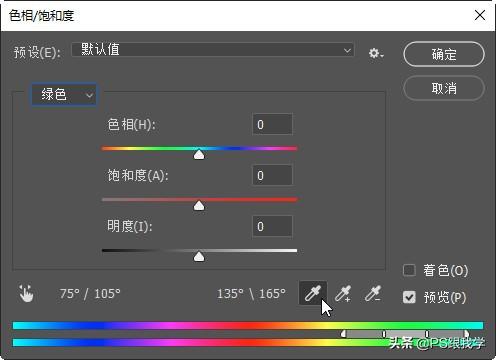Click the 明度 lightness slider handle
The width and height of the screenshot is (496, 360).
[199, 256]
